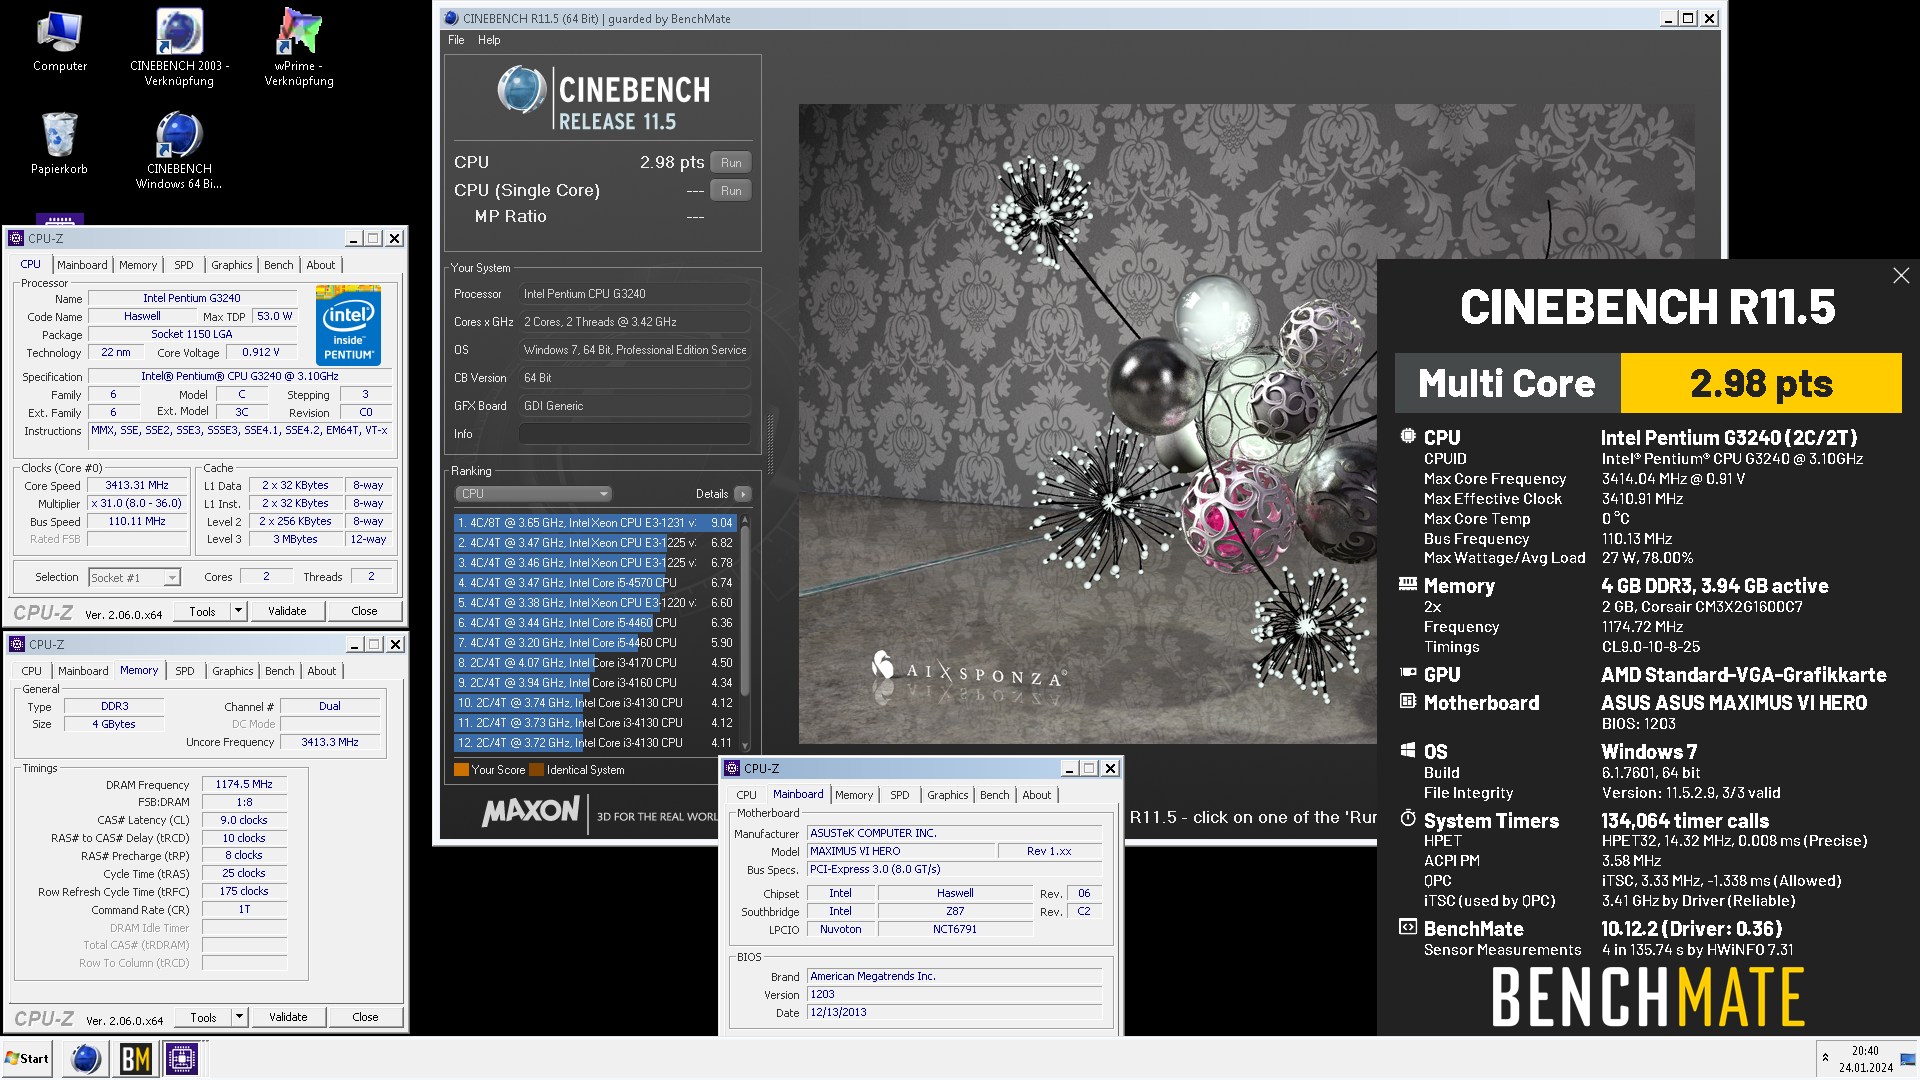Open the CPU ranking dropdown
This screenshot has height=1080, width=1920.
(533, 494)
